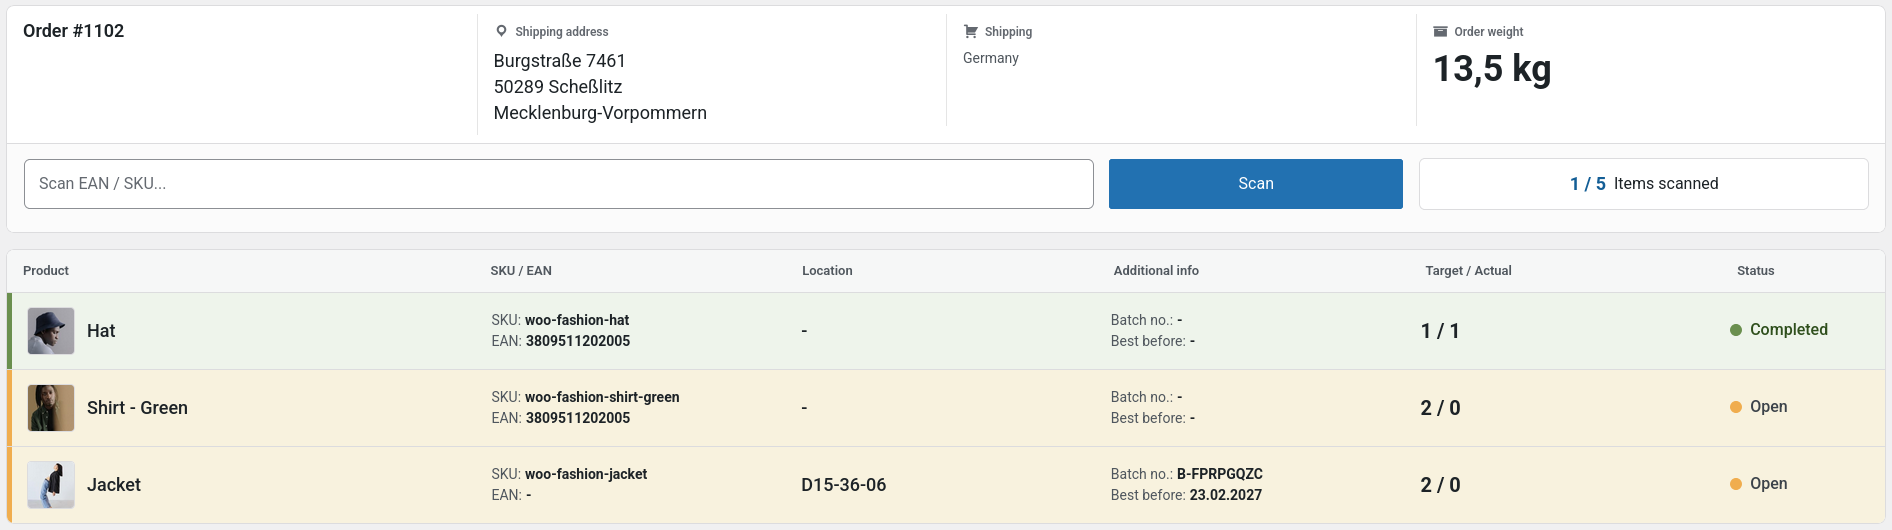Image resolution: width=1892 pixels, height=530 pixels.
Task: Click the Target / Actual column header
Action: tap(1468, 271)
